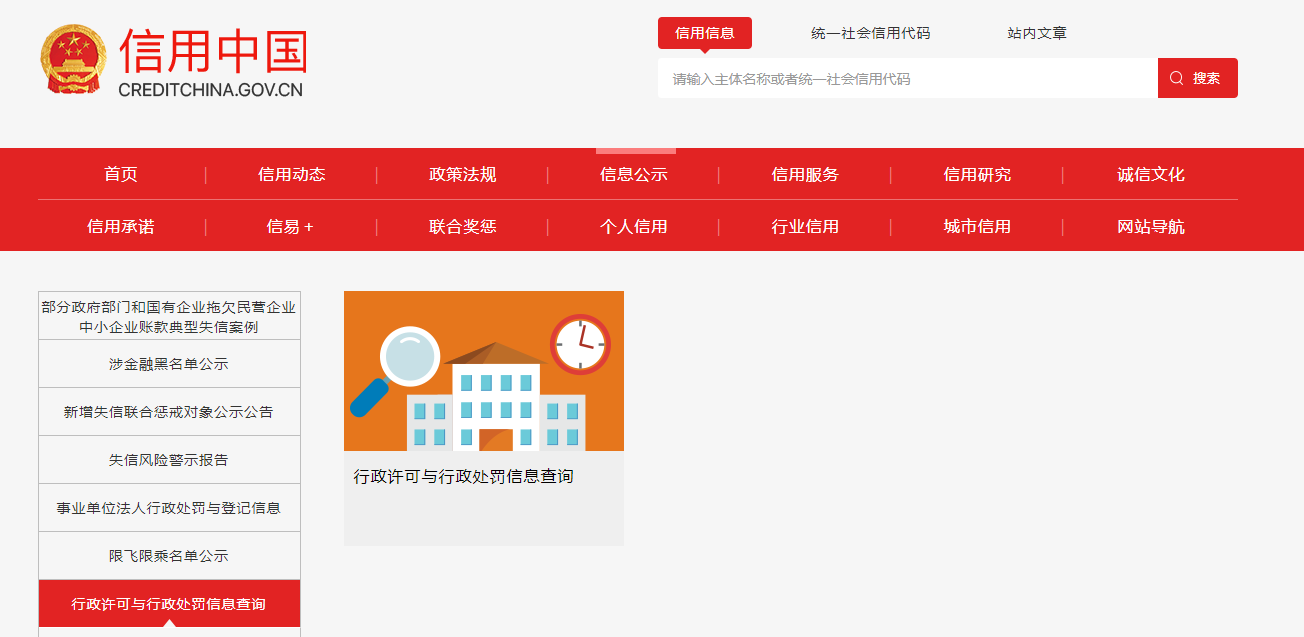Open 限飞限乘名单公示 sidebar item

pos(169,556)
